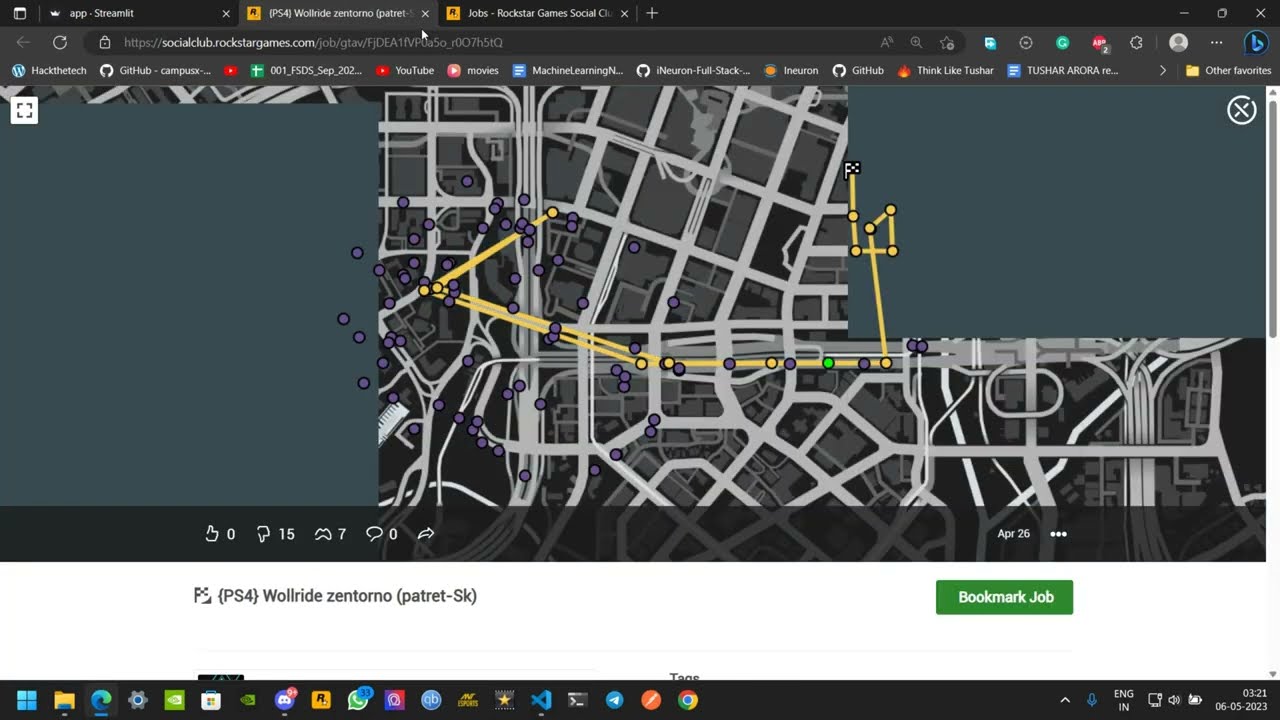Open Hackthetech bookmark
1280x720 pixels.
[49, 70]
